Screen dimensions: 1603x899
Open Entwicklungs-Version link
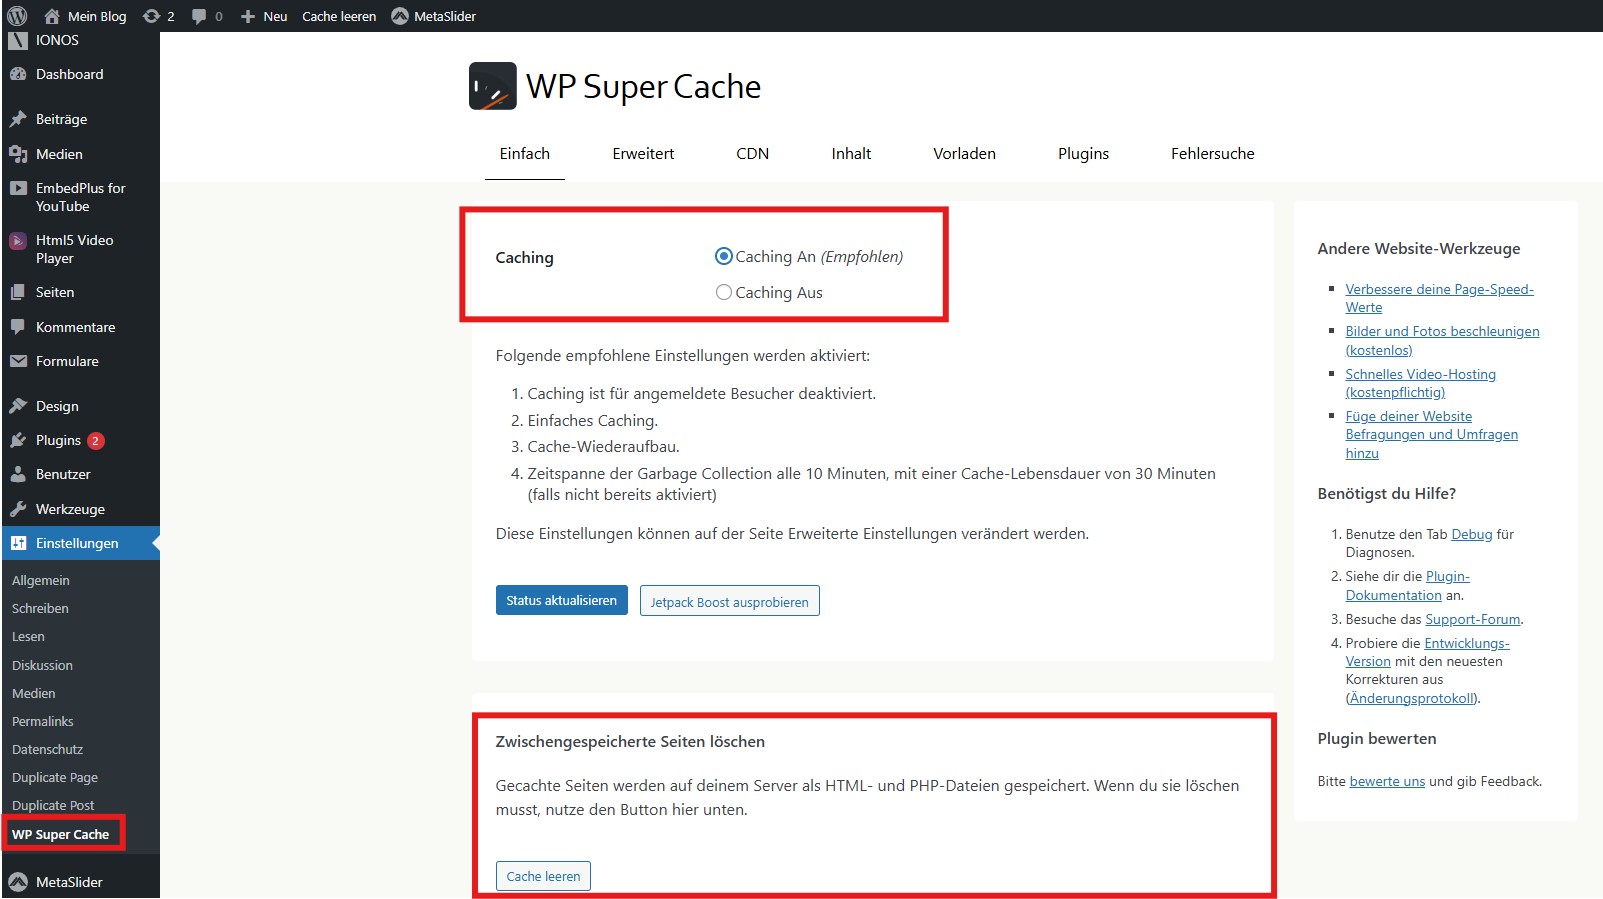tap(1427, 652)
